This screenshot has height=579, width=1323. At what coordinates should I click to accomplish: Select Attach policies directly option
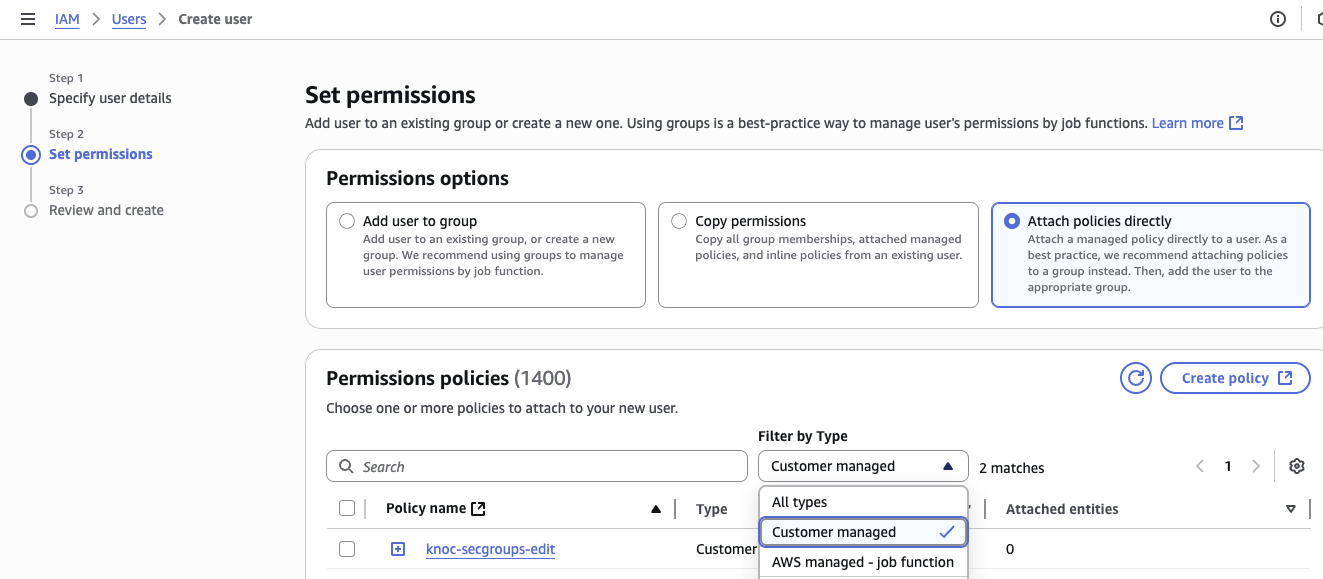click(1011, 221)
